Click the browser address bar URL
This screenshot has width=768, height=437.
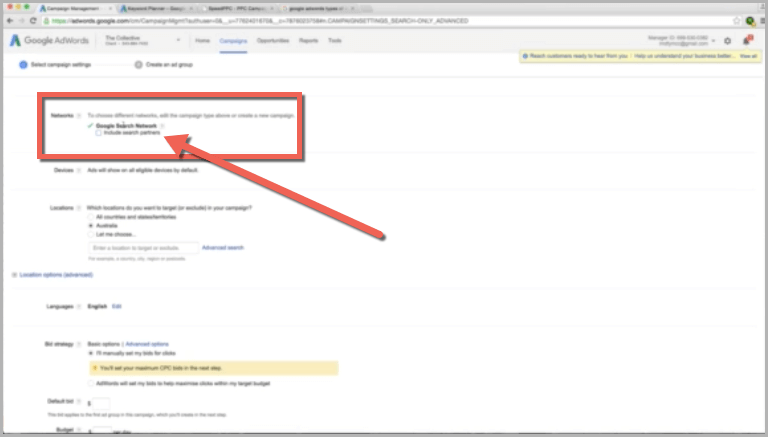click(260, 21)
